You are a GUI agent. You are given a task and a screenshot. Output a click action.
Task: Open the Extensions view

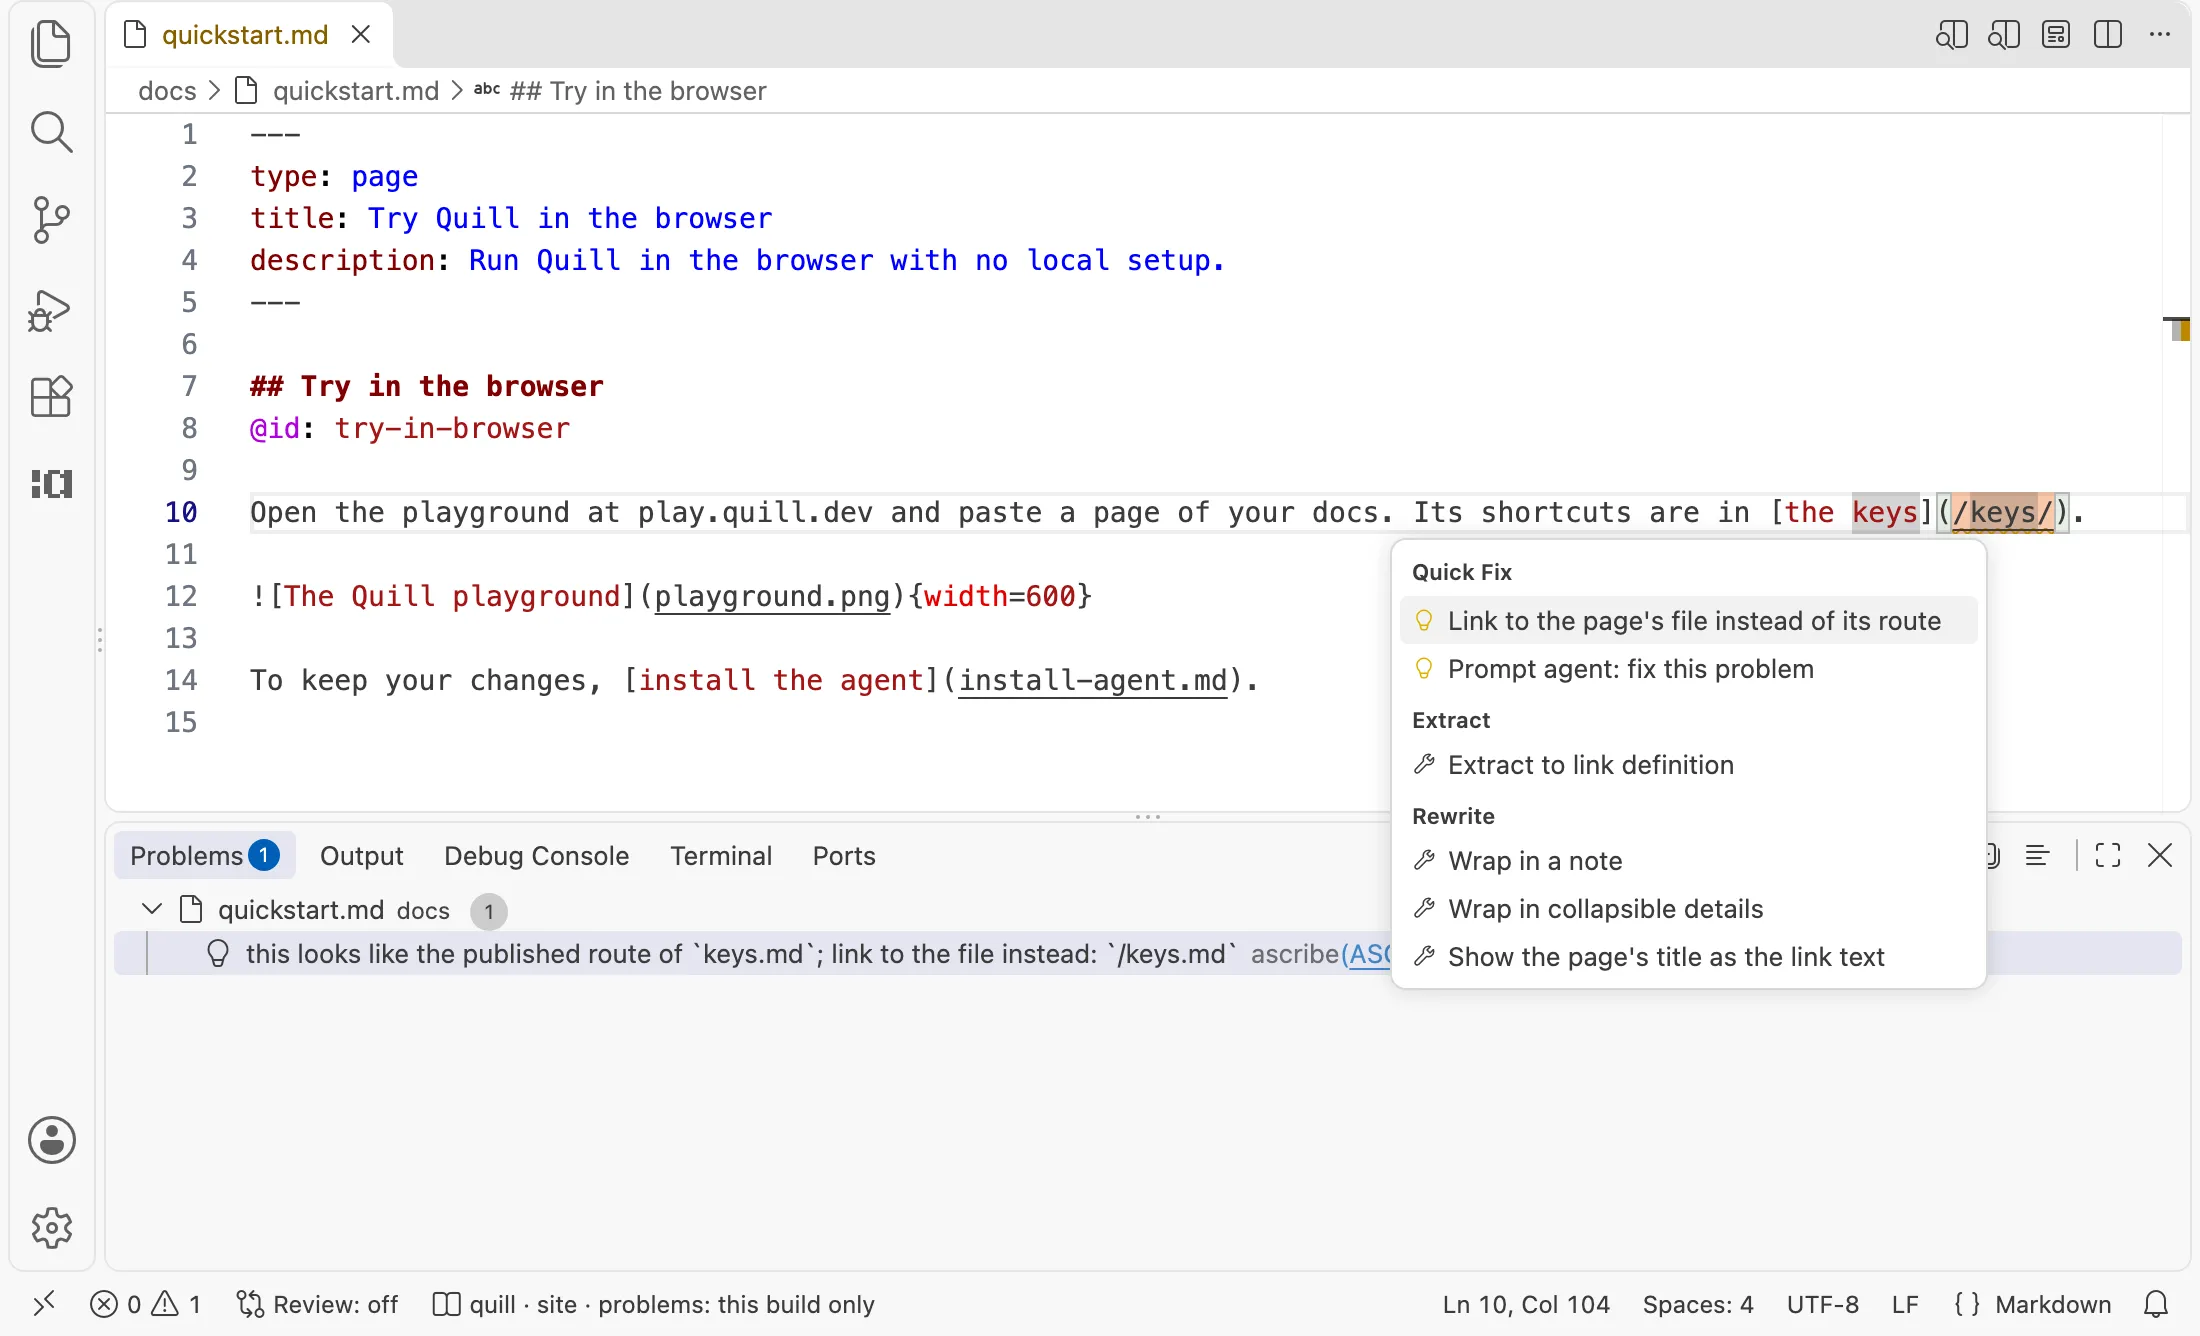(x=51, y=397)
